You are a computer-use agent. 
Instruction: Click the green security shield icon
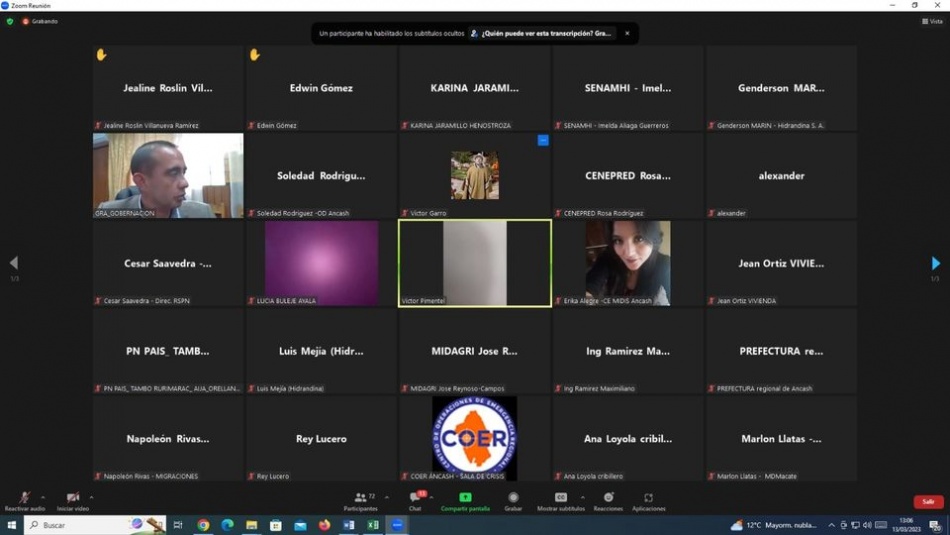tap(10, 21)
